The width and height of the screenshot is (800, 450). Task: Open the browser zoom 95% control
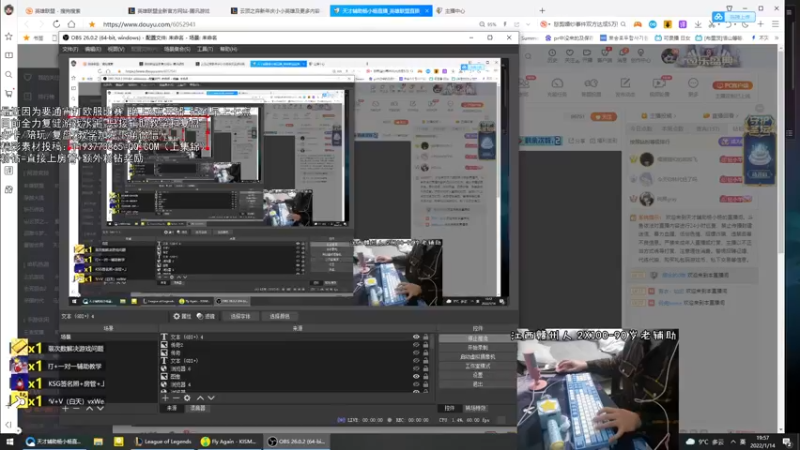point(488,24)
